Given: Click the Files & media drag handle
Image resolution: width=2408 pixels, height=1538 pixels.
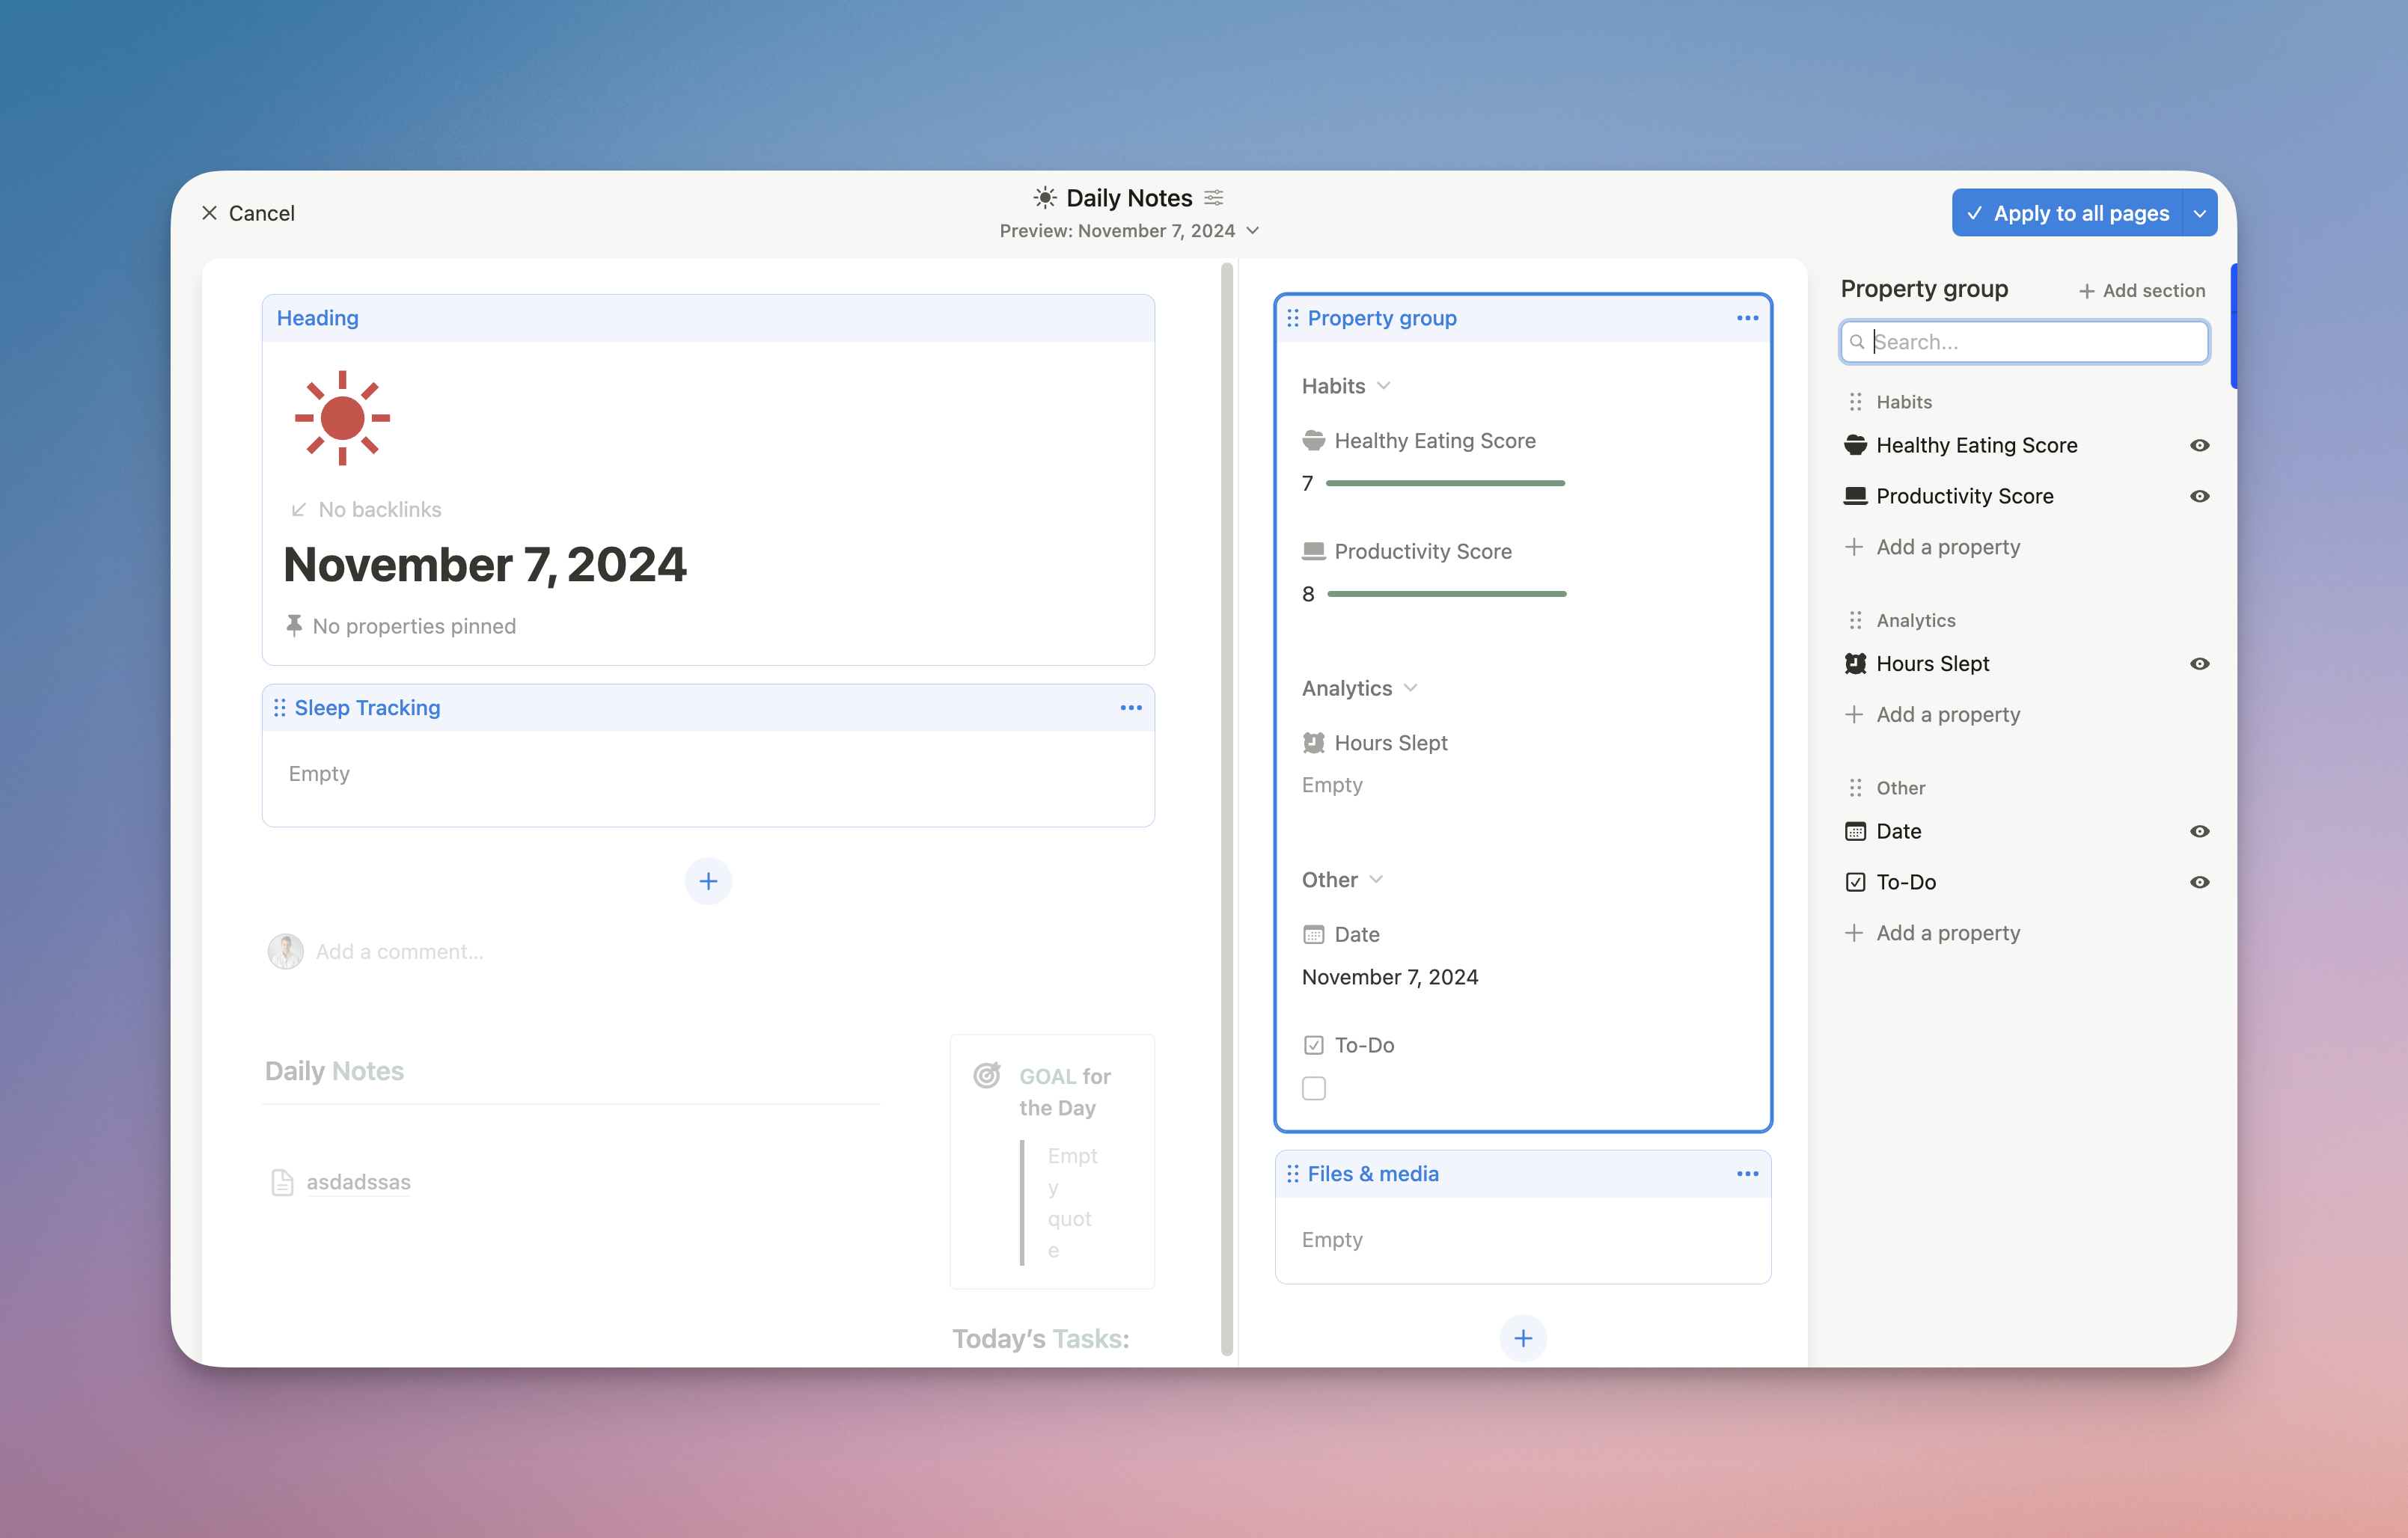Looking at the screenshot, I should [1293, 1174].
